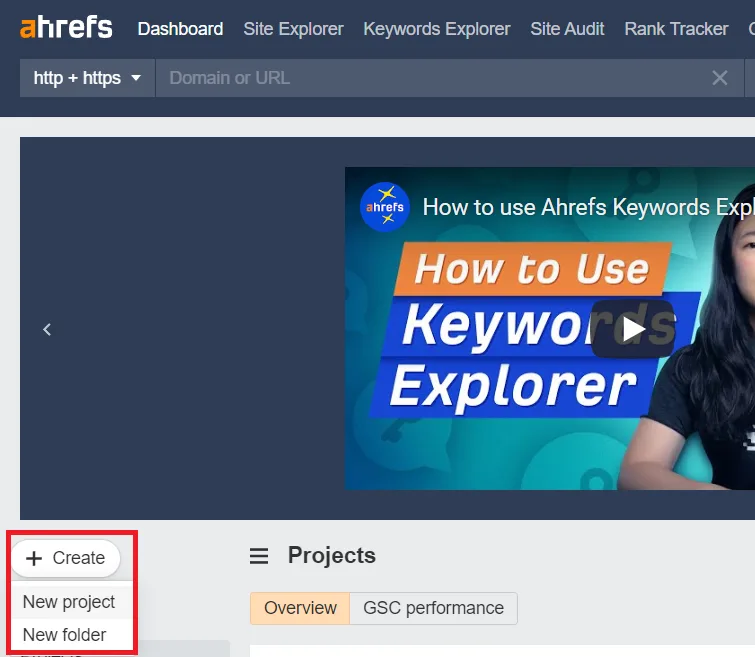
Task: Open the Dashboard menu item
Action: point(180,29)
